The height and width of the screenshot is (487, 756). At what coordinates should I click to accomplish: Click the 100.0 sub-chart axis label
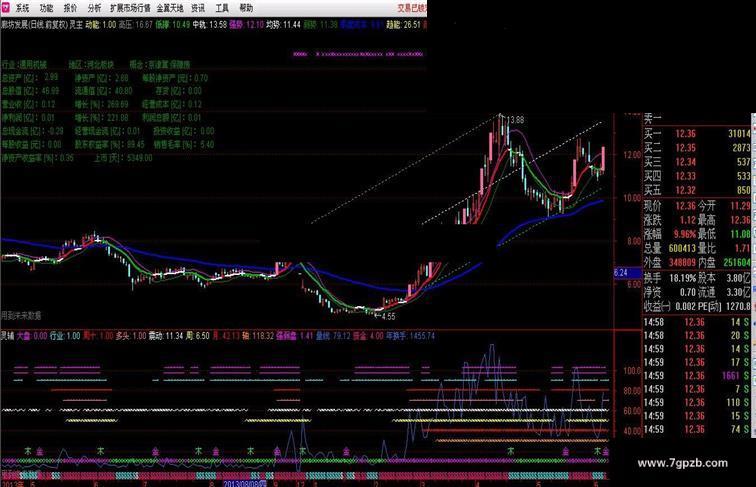point(632,371)
